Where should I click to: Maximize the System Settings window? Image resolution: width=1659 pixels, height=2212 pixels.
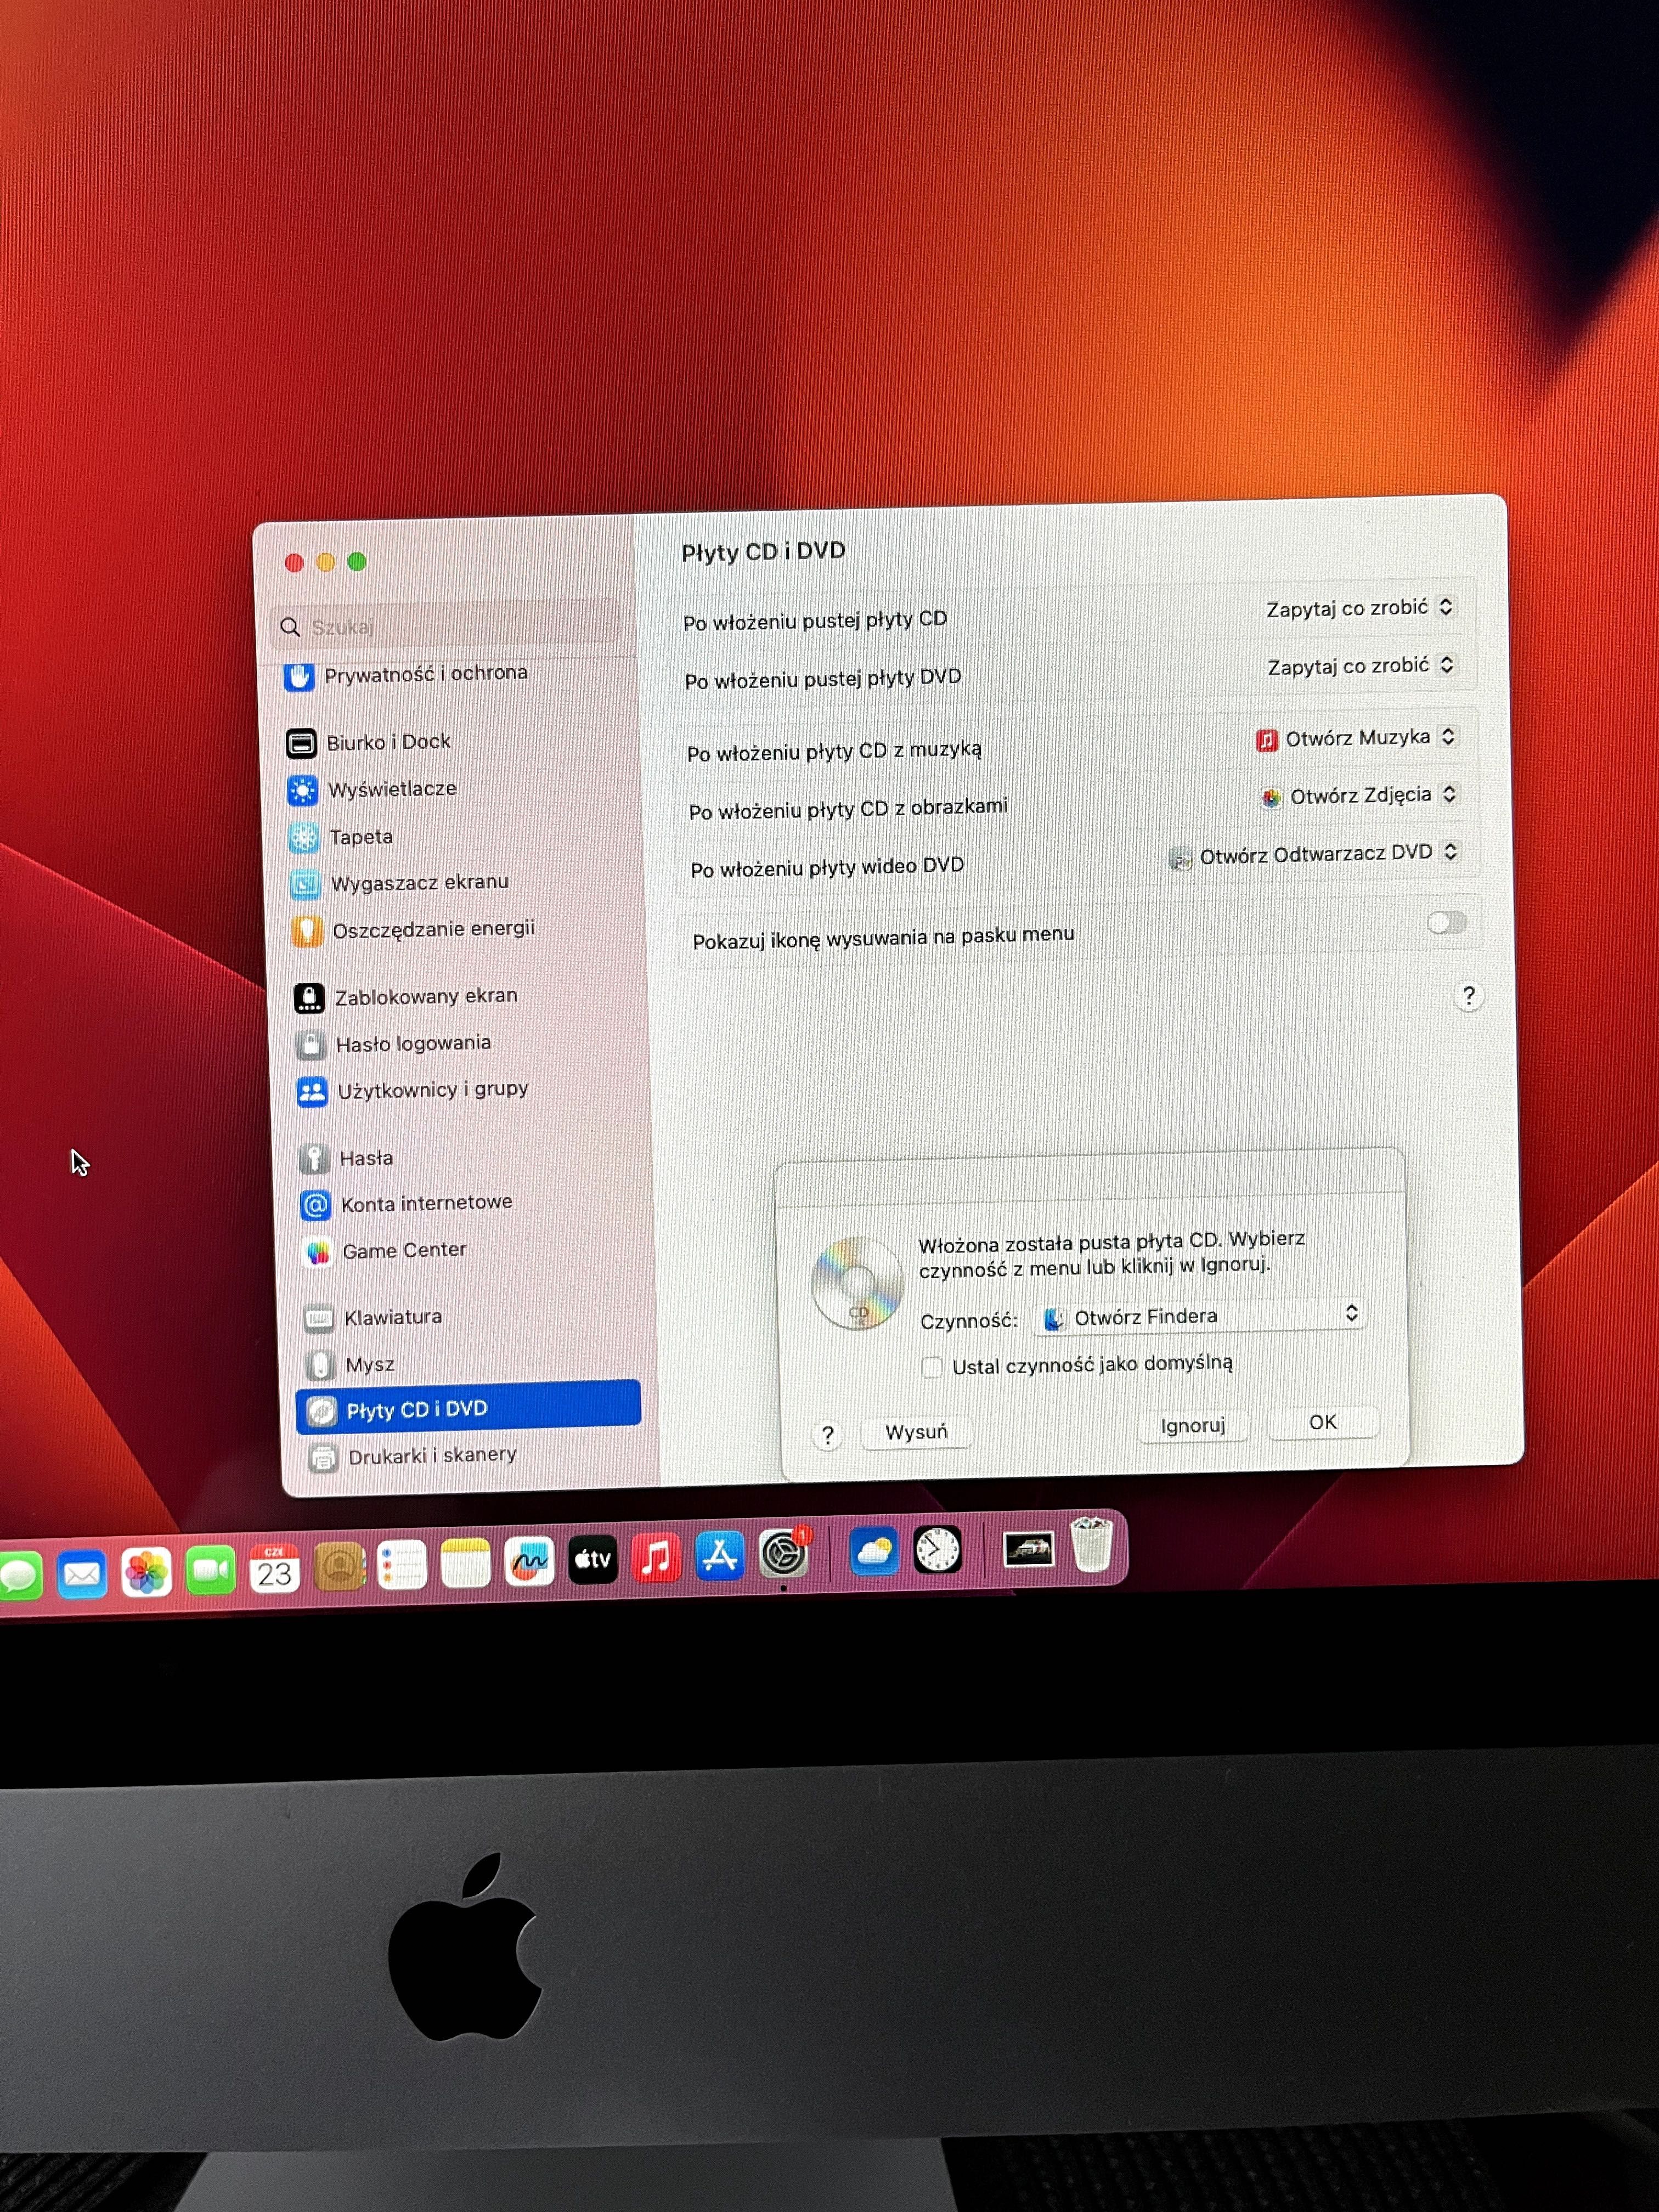pyautogui.click(x=357, y=561)
